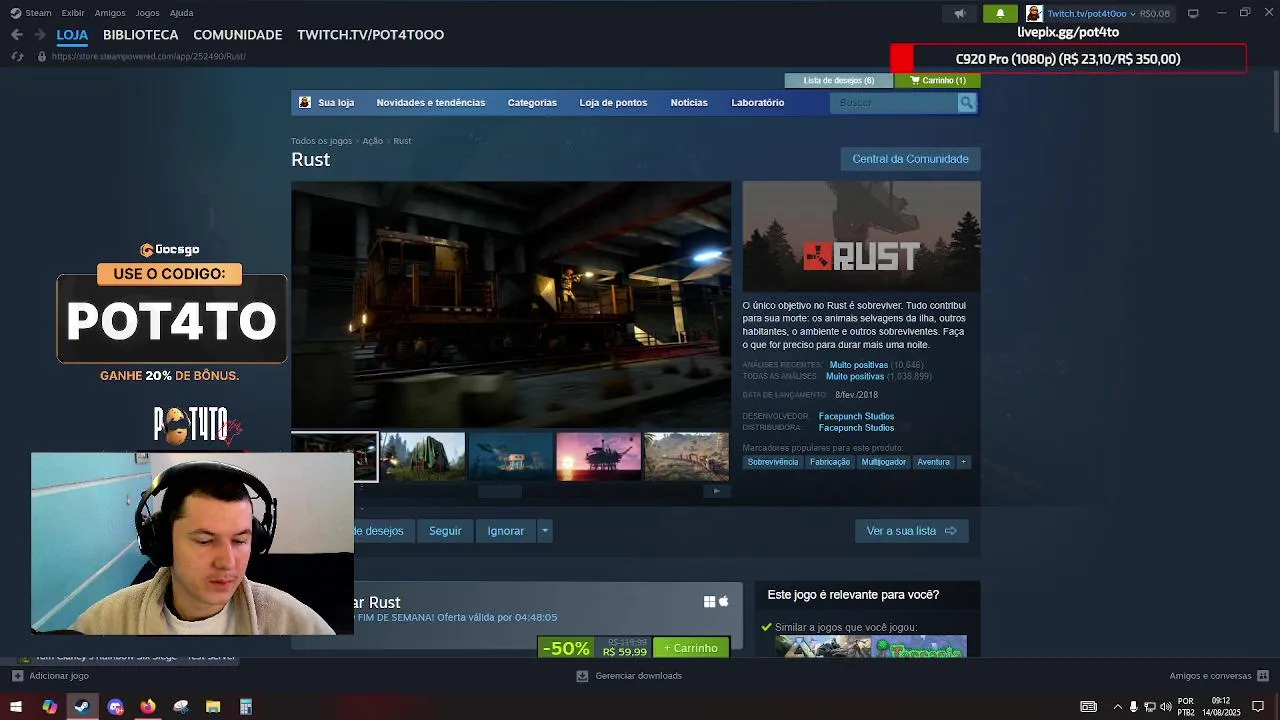Open the green notifications bell
Viewport: 1280px width, 720px height.
tap(1000, 13)
